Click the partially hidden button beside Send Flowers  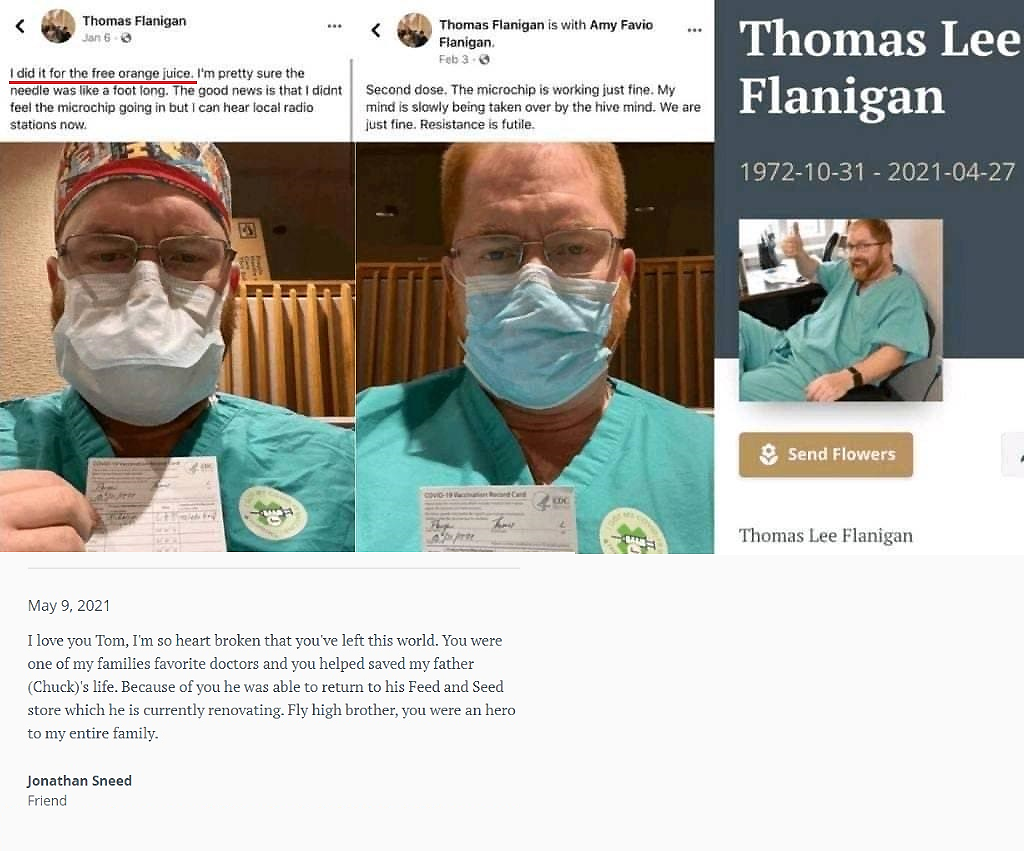point(1013,455)
